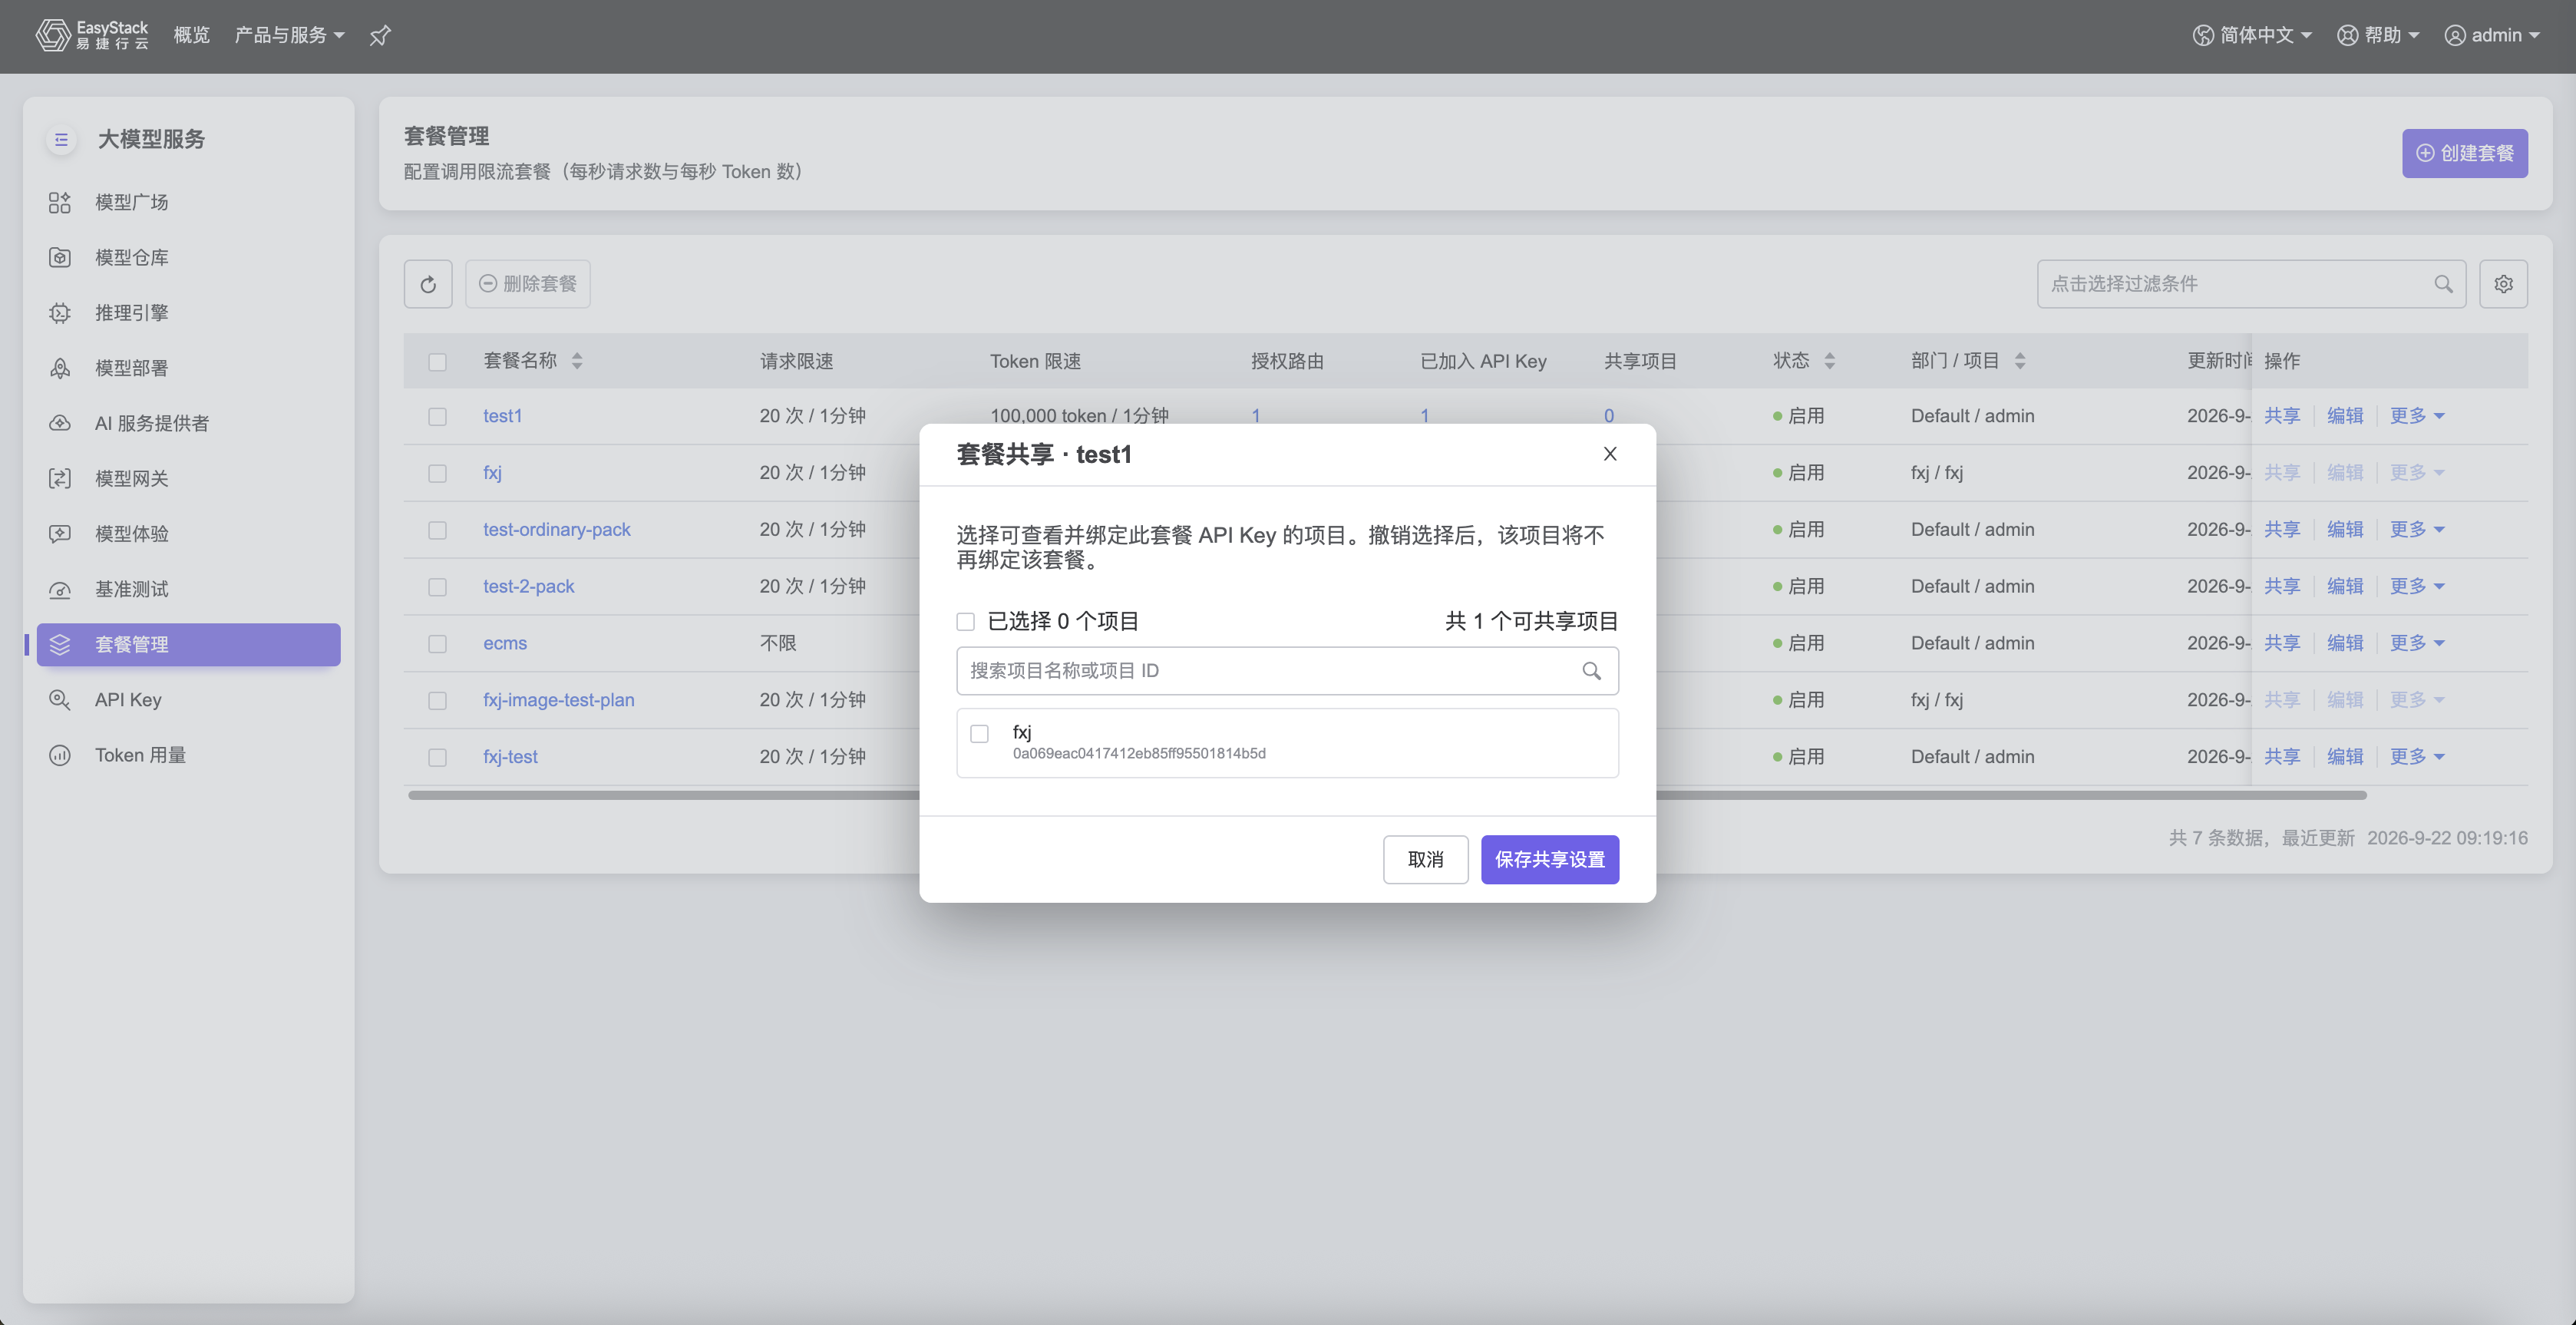Image resolution: width=2576 pixels, height=1325 pixels.
Task: Open 模型体验 sidebar page
Action: pyautogui.click(x=188, y=533)
